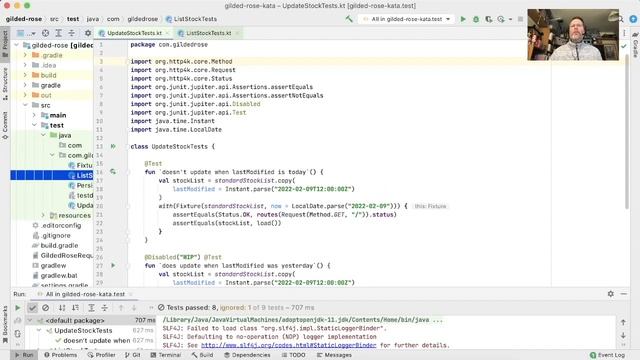Open Dependencies tool window in bottom bar

247,355
